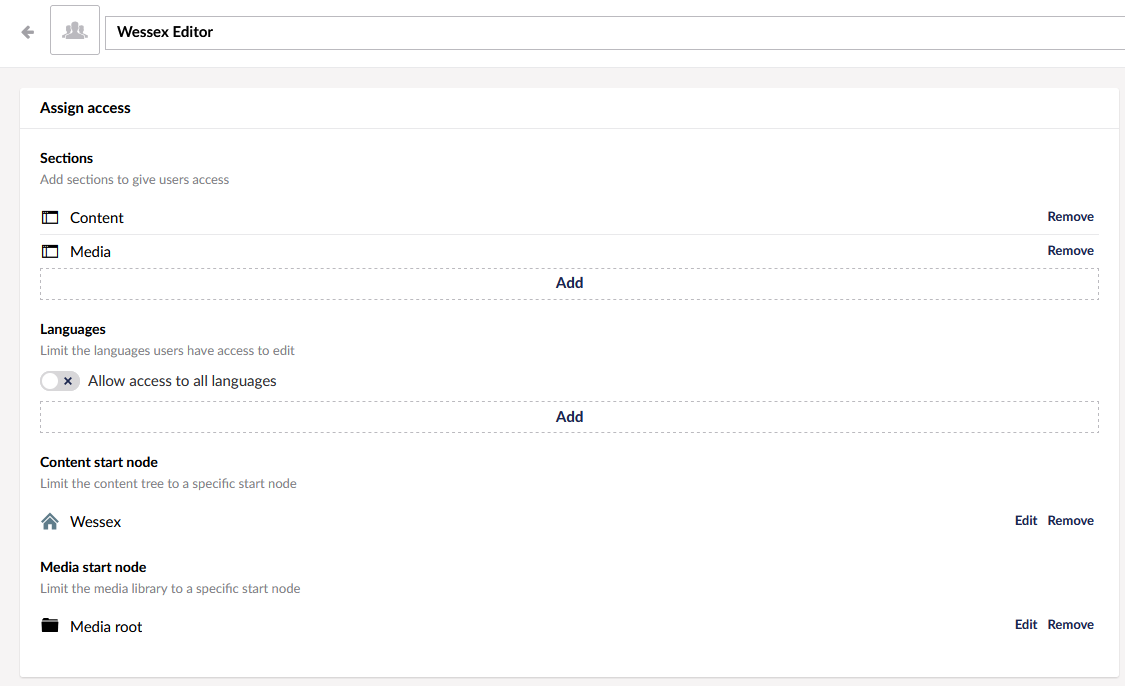Select the Media section label

coord(90,252)
